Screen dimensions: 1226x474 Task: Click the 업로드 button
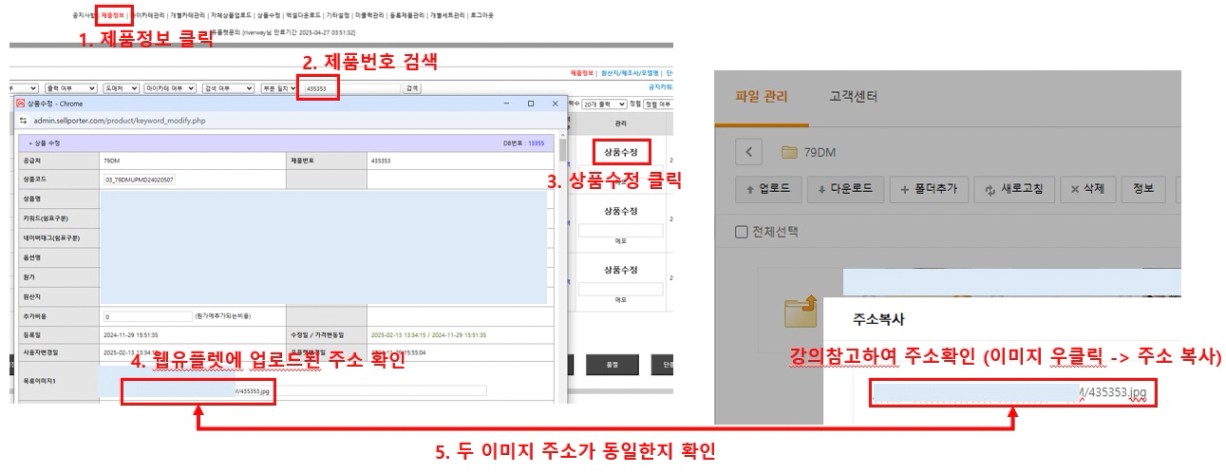click(768, 189)
